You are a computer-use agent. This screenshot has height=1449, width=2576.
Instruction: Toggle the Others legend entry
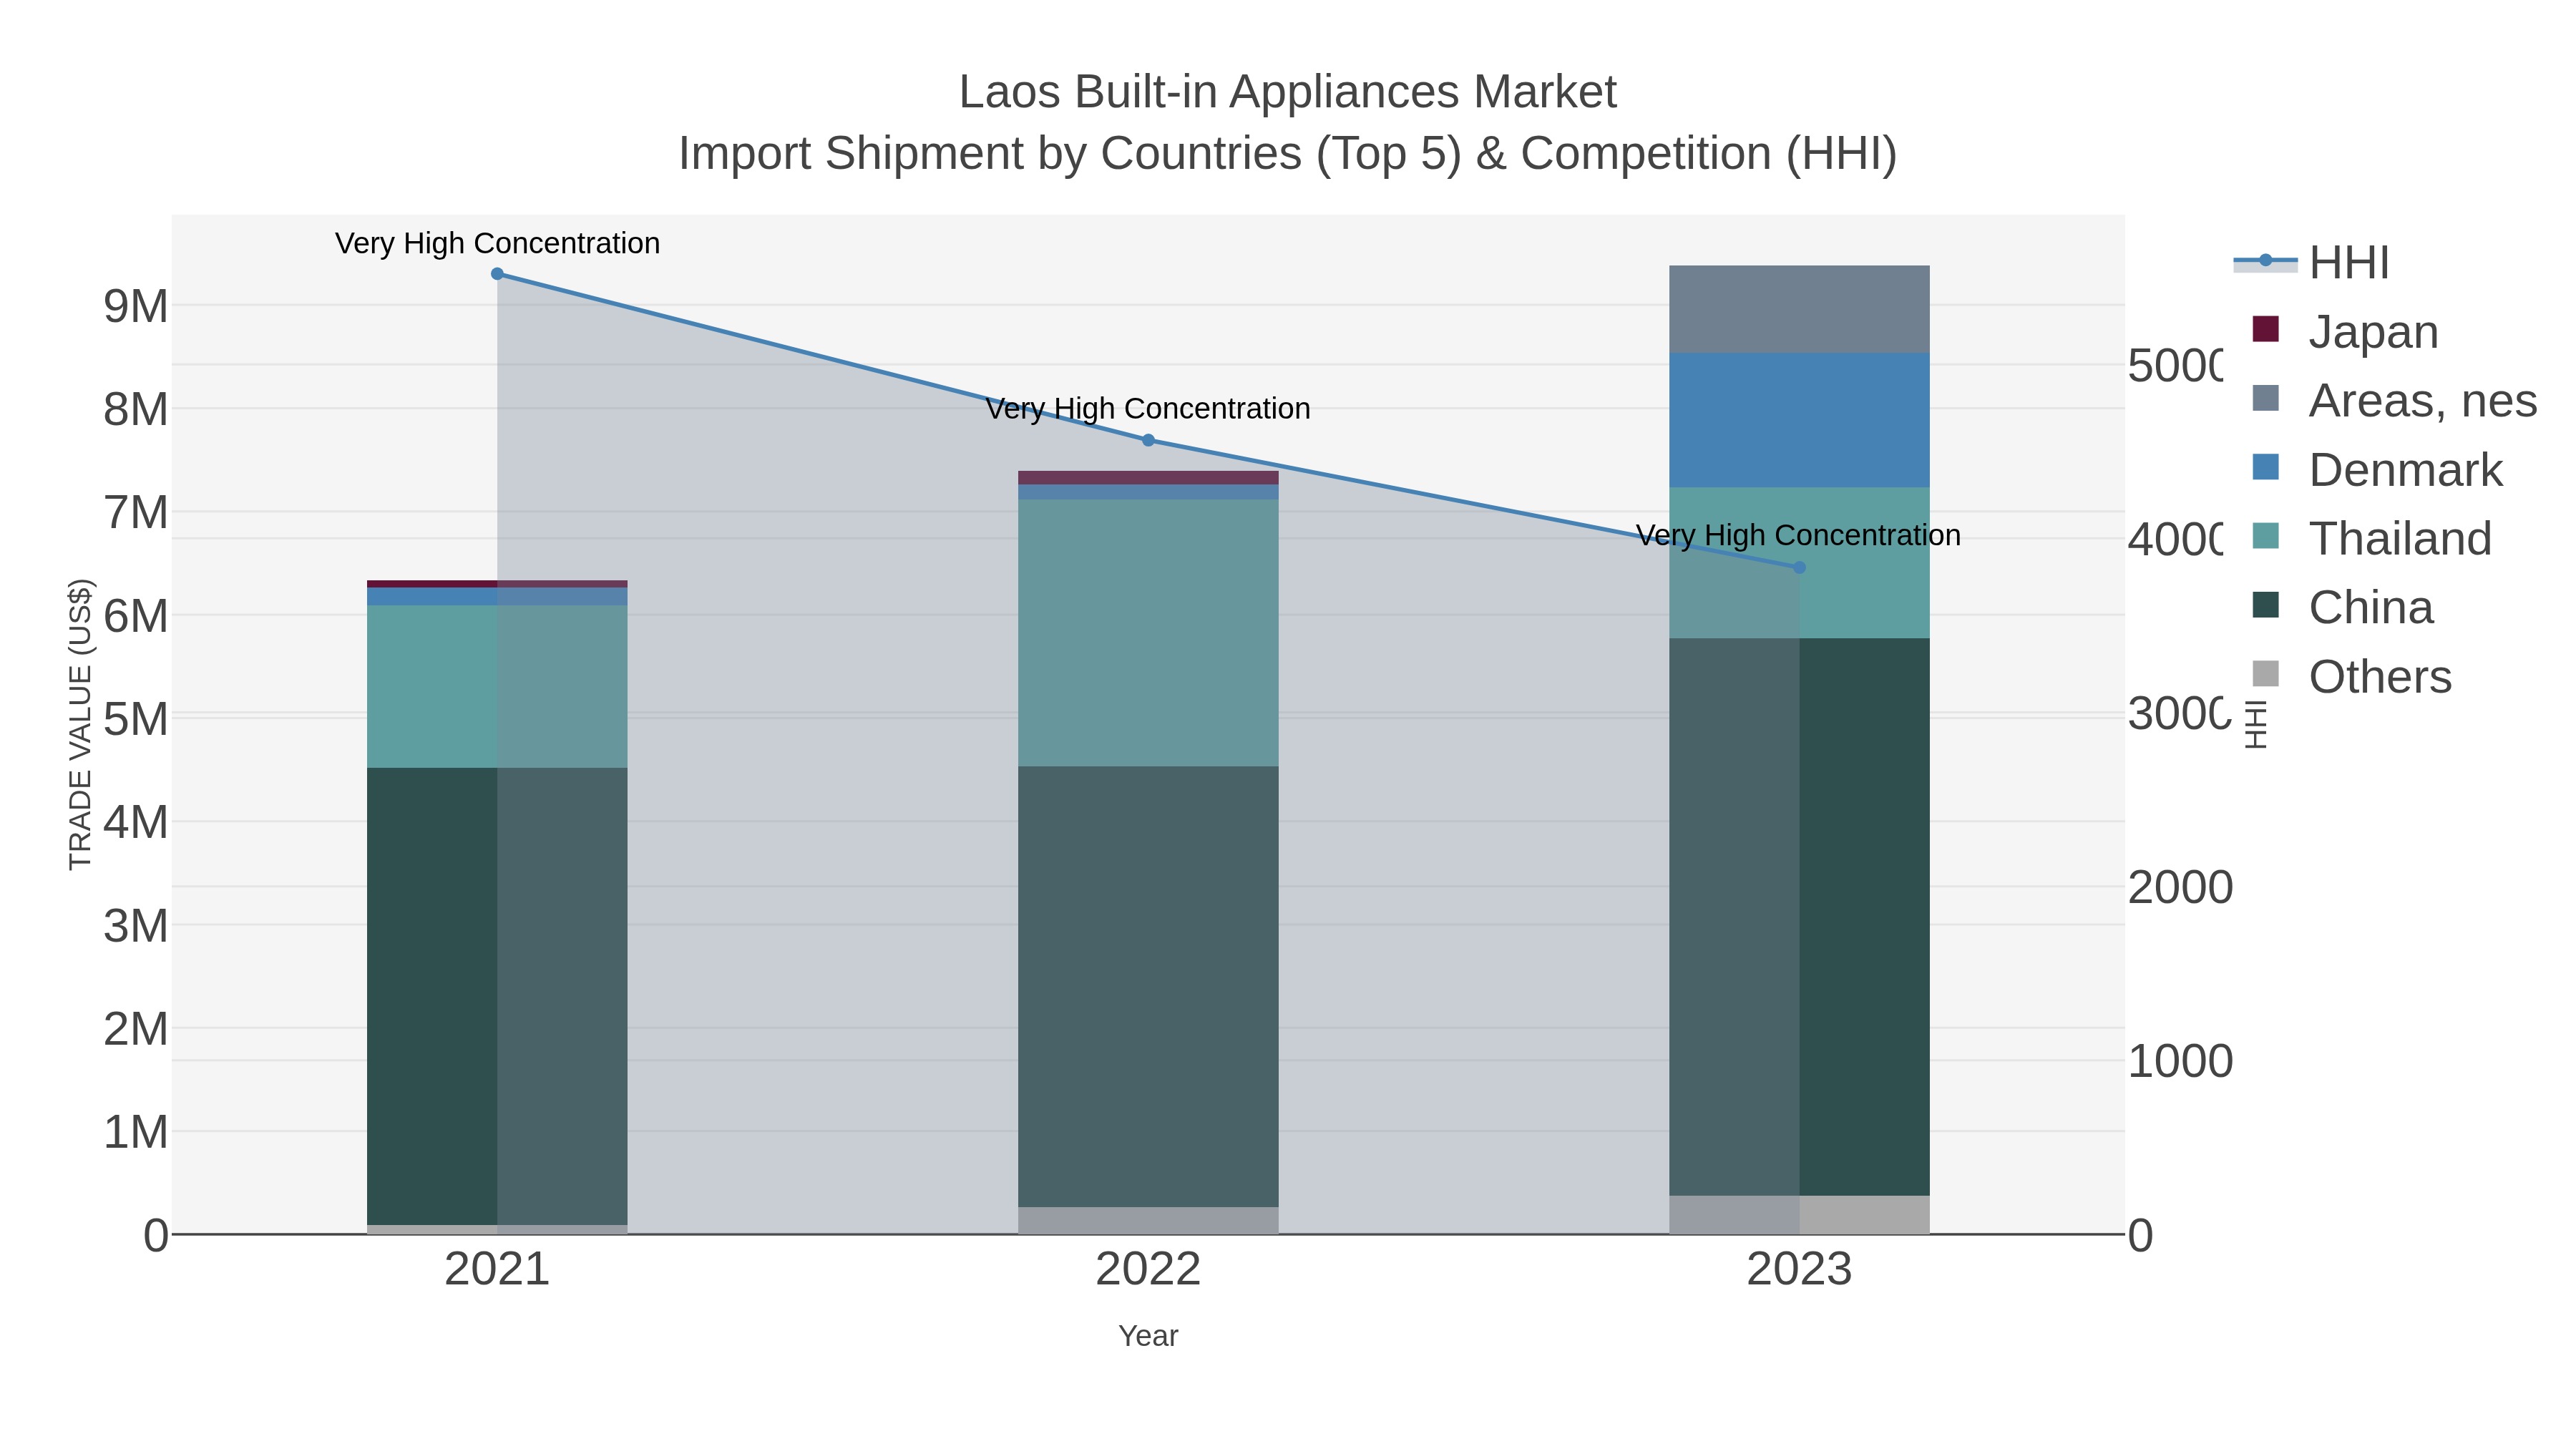(x=2351, y=677)
